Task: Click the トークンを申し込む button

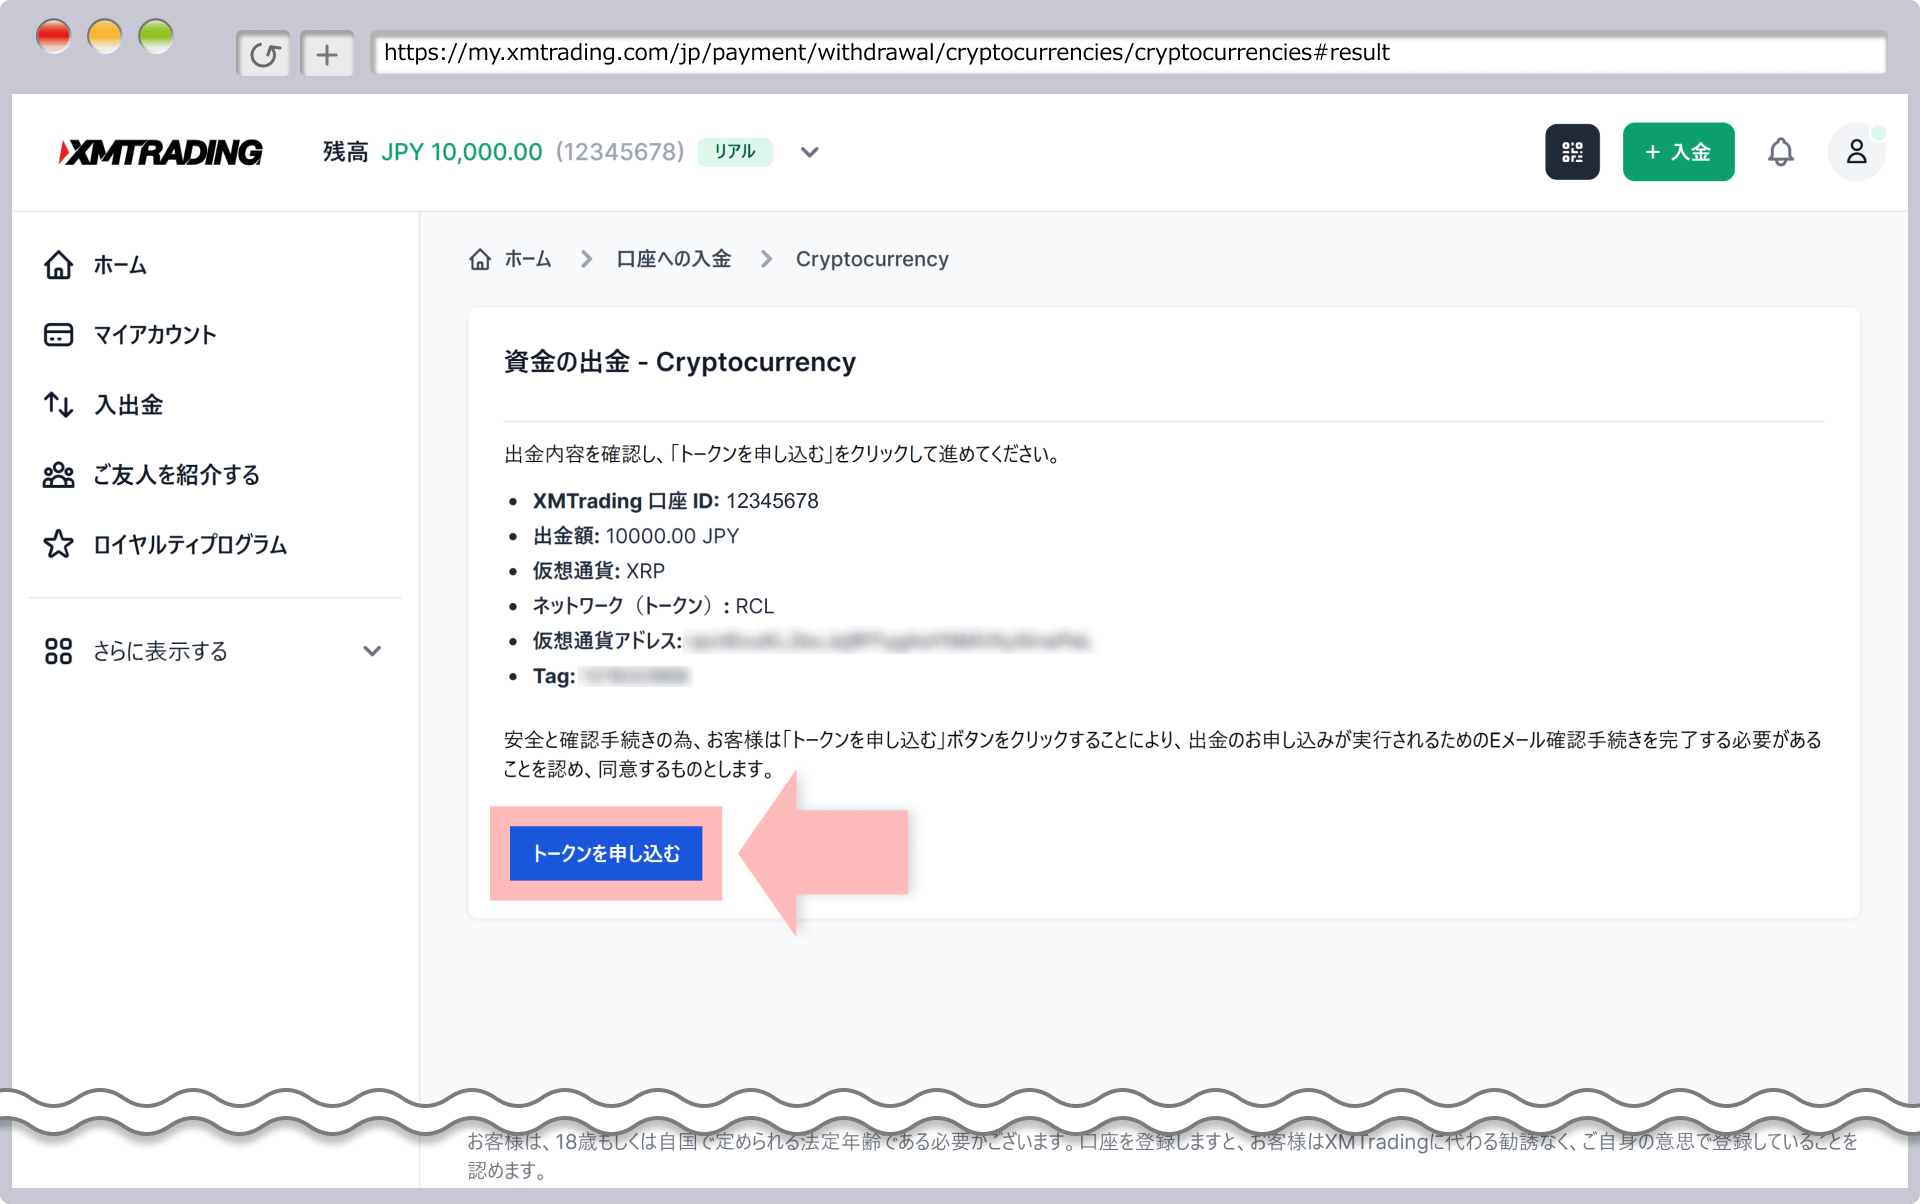Action: (606, 853)
